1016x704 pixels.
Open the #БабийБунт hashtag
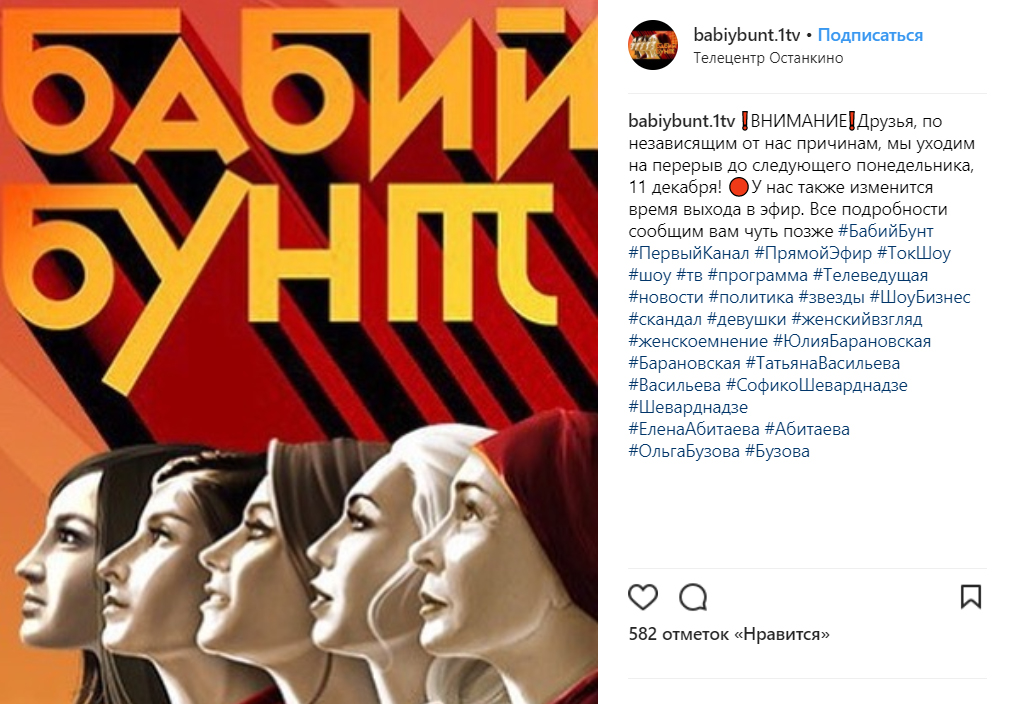[x=885, y=231]
